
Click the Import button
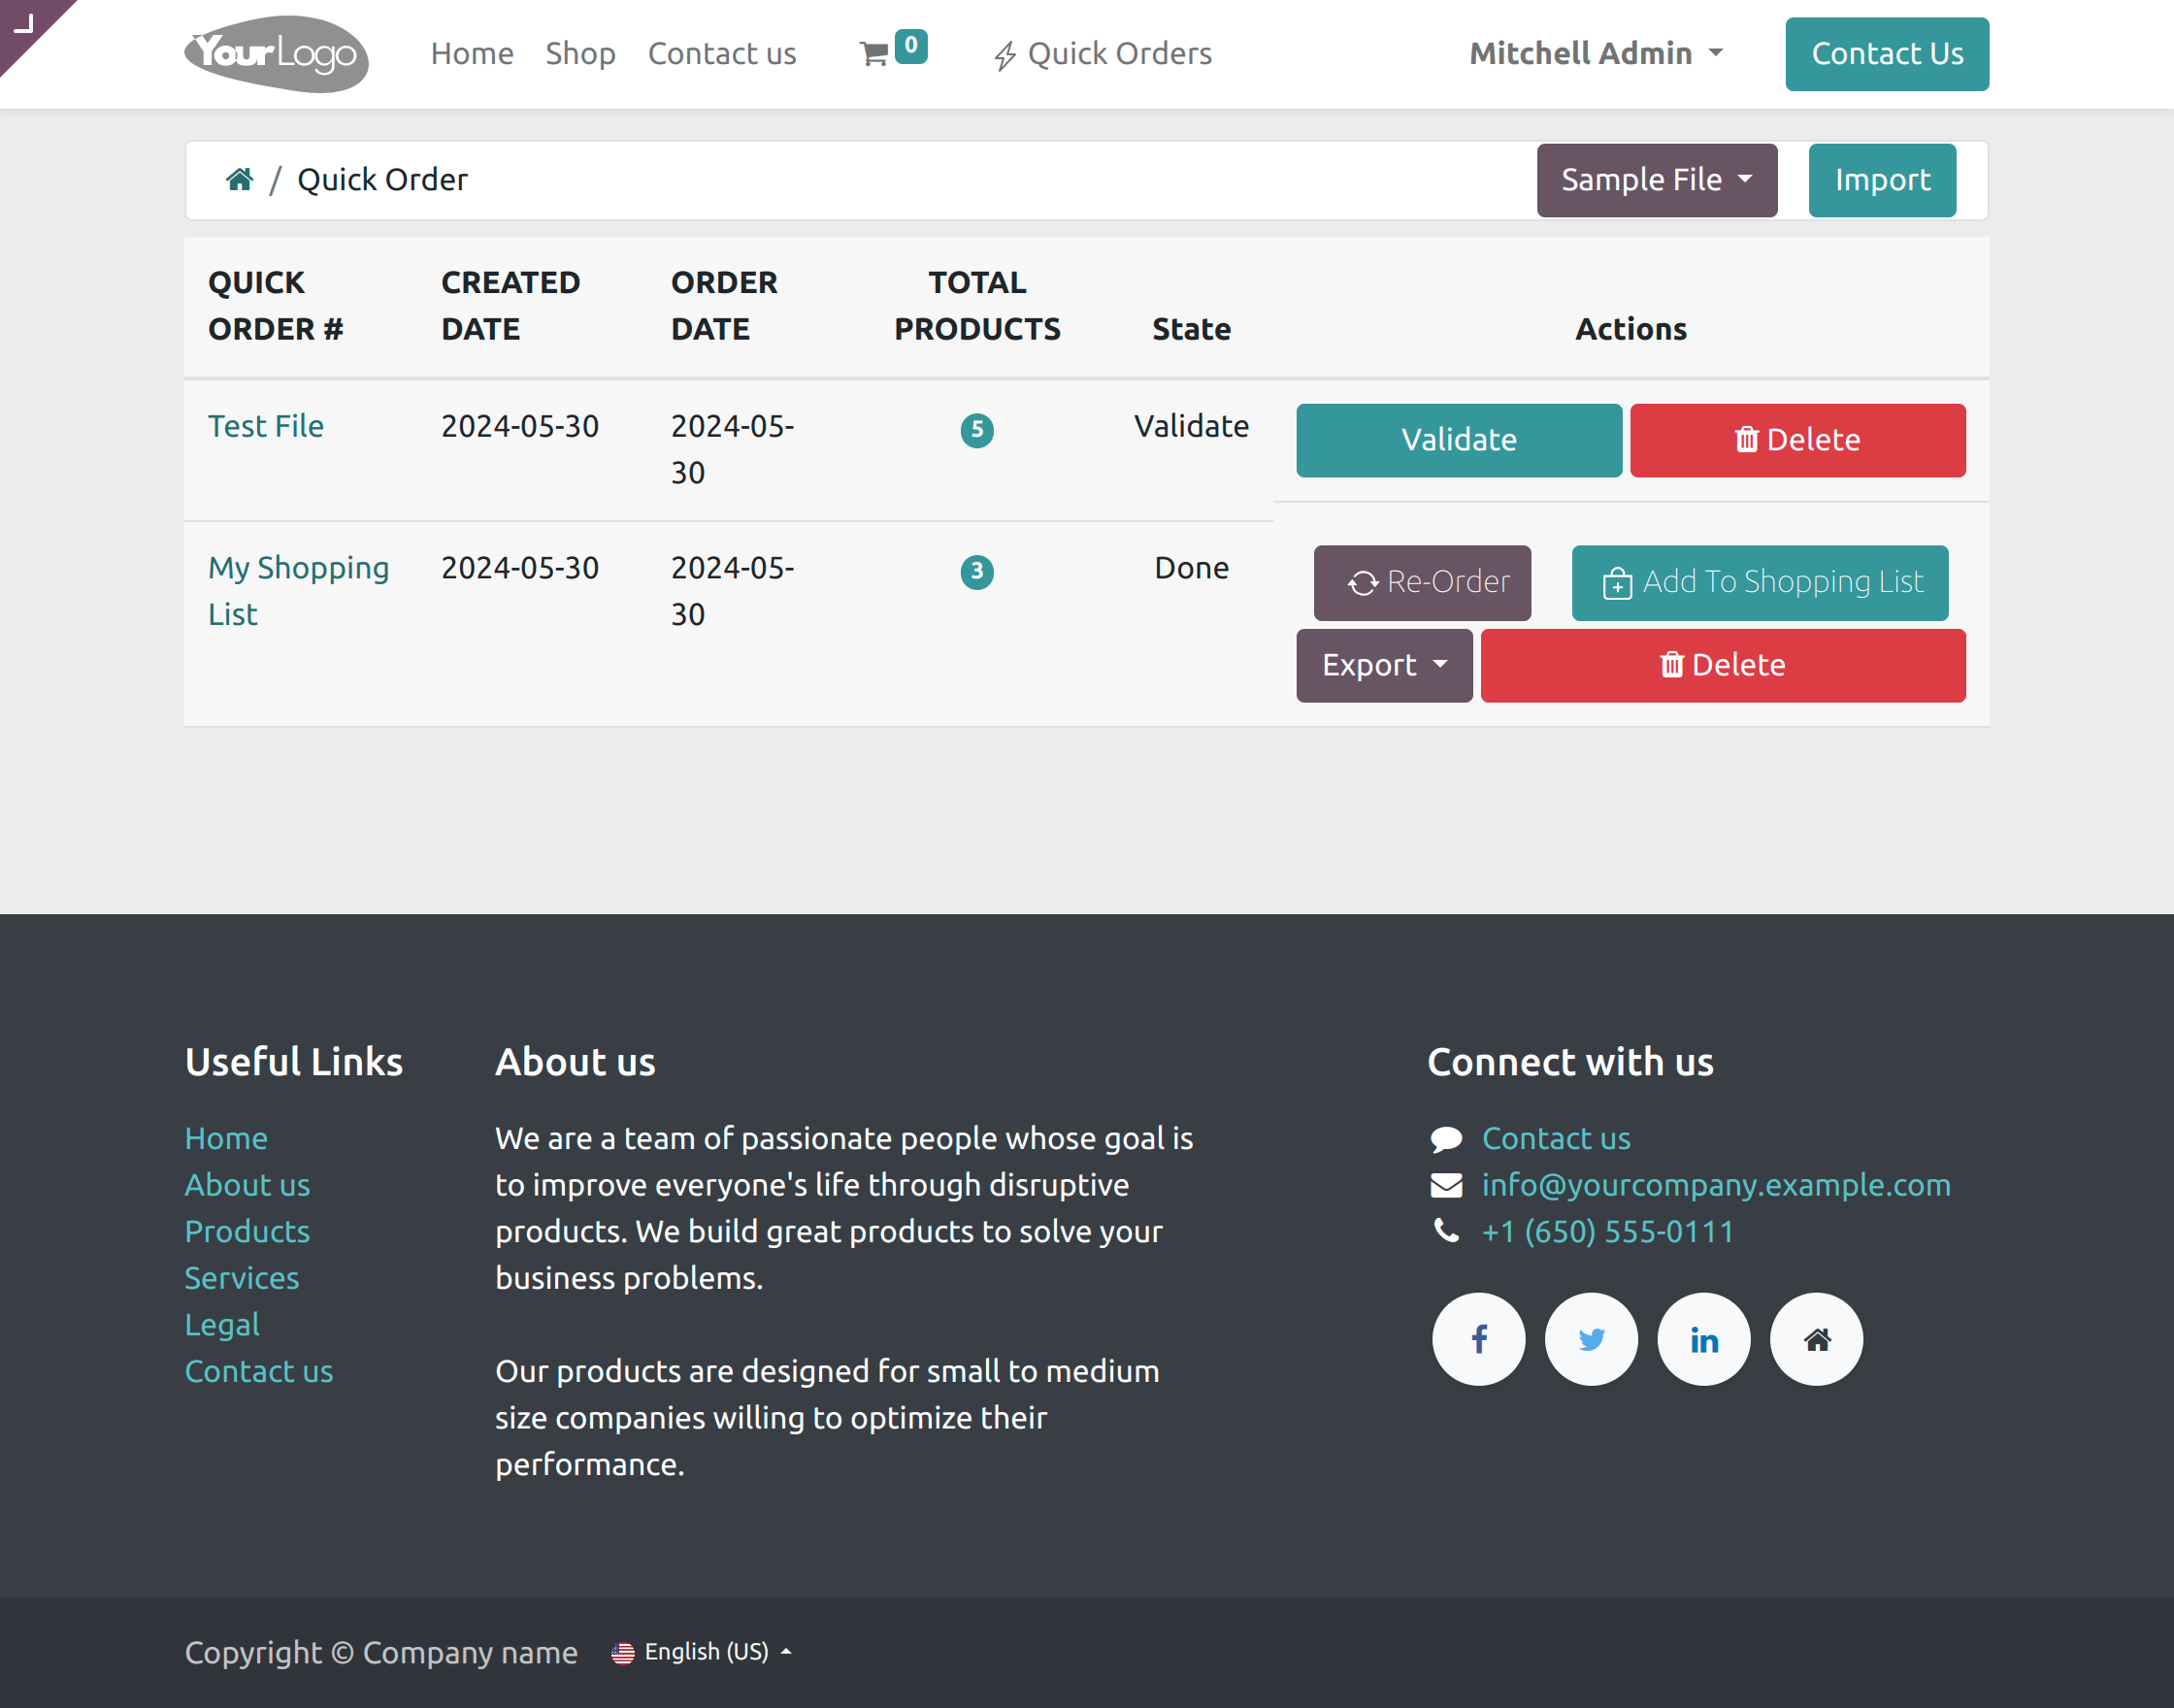[x=1881, y=180]
